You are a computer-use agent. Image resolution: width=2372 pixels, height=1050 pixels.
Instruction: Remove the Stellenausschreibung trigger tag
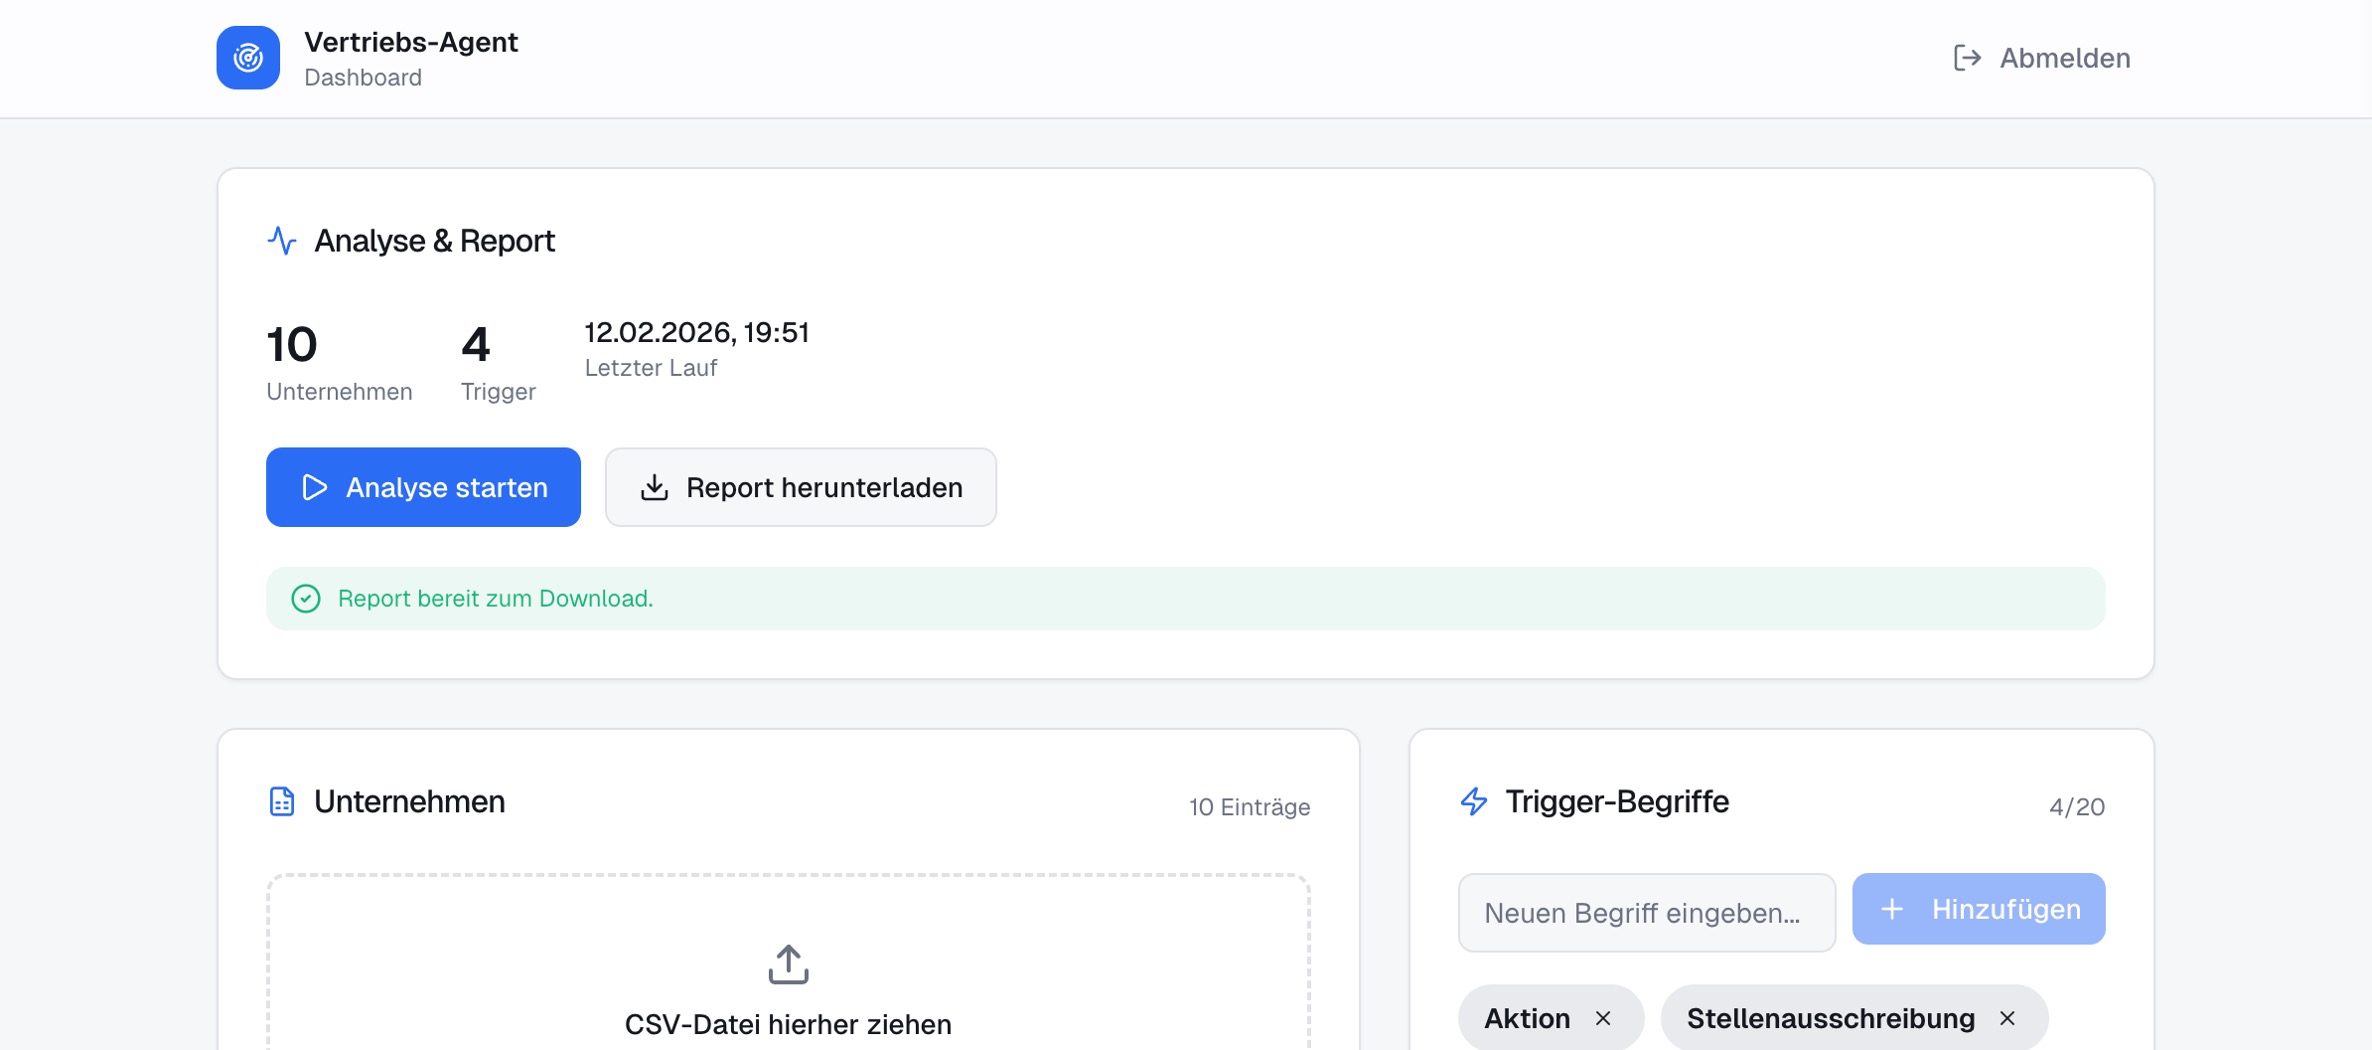pyautogui.click(x=2007, y=1018)
